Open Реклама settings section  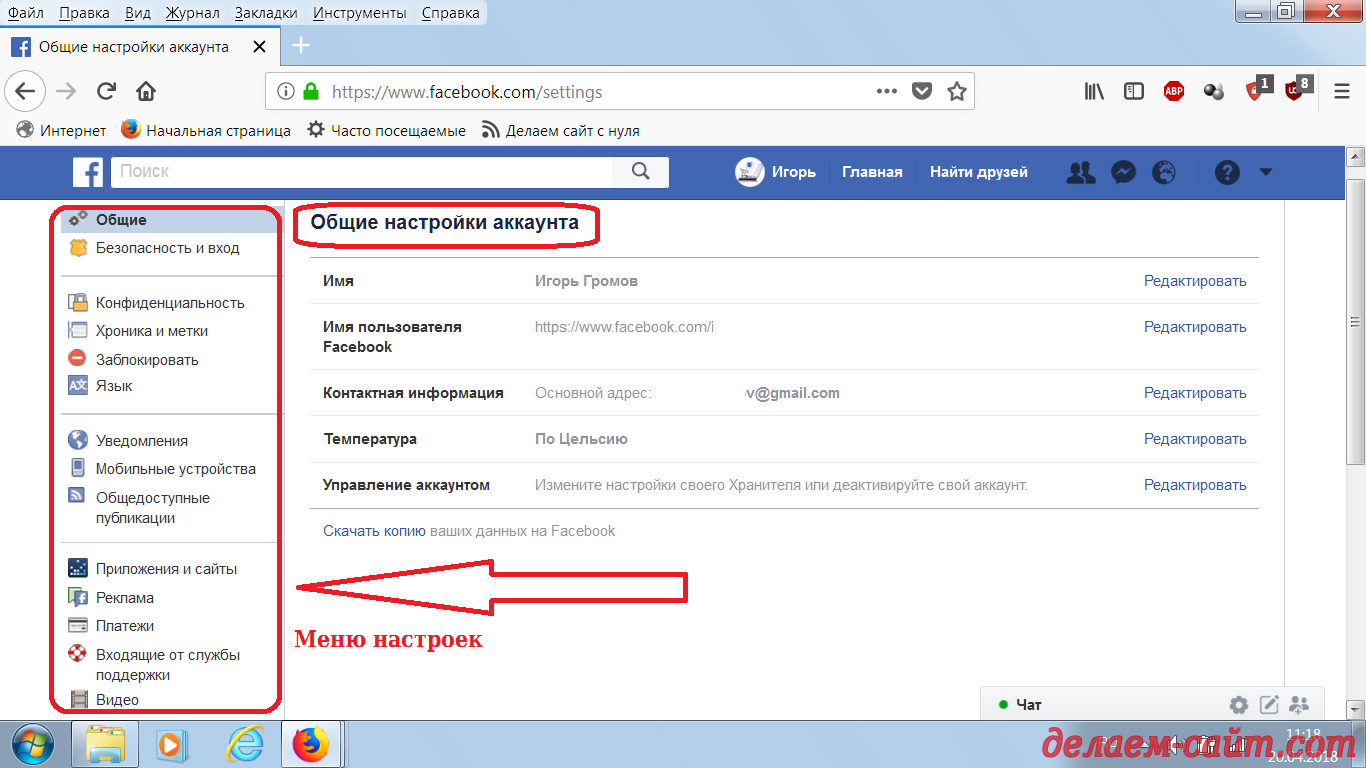(x=124, y=598)
